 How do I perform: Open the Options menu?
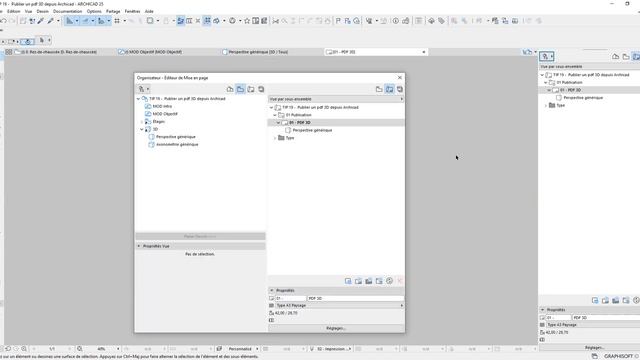point(94,11)
